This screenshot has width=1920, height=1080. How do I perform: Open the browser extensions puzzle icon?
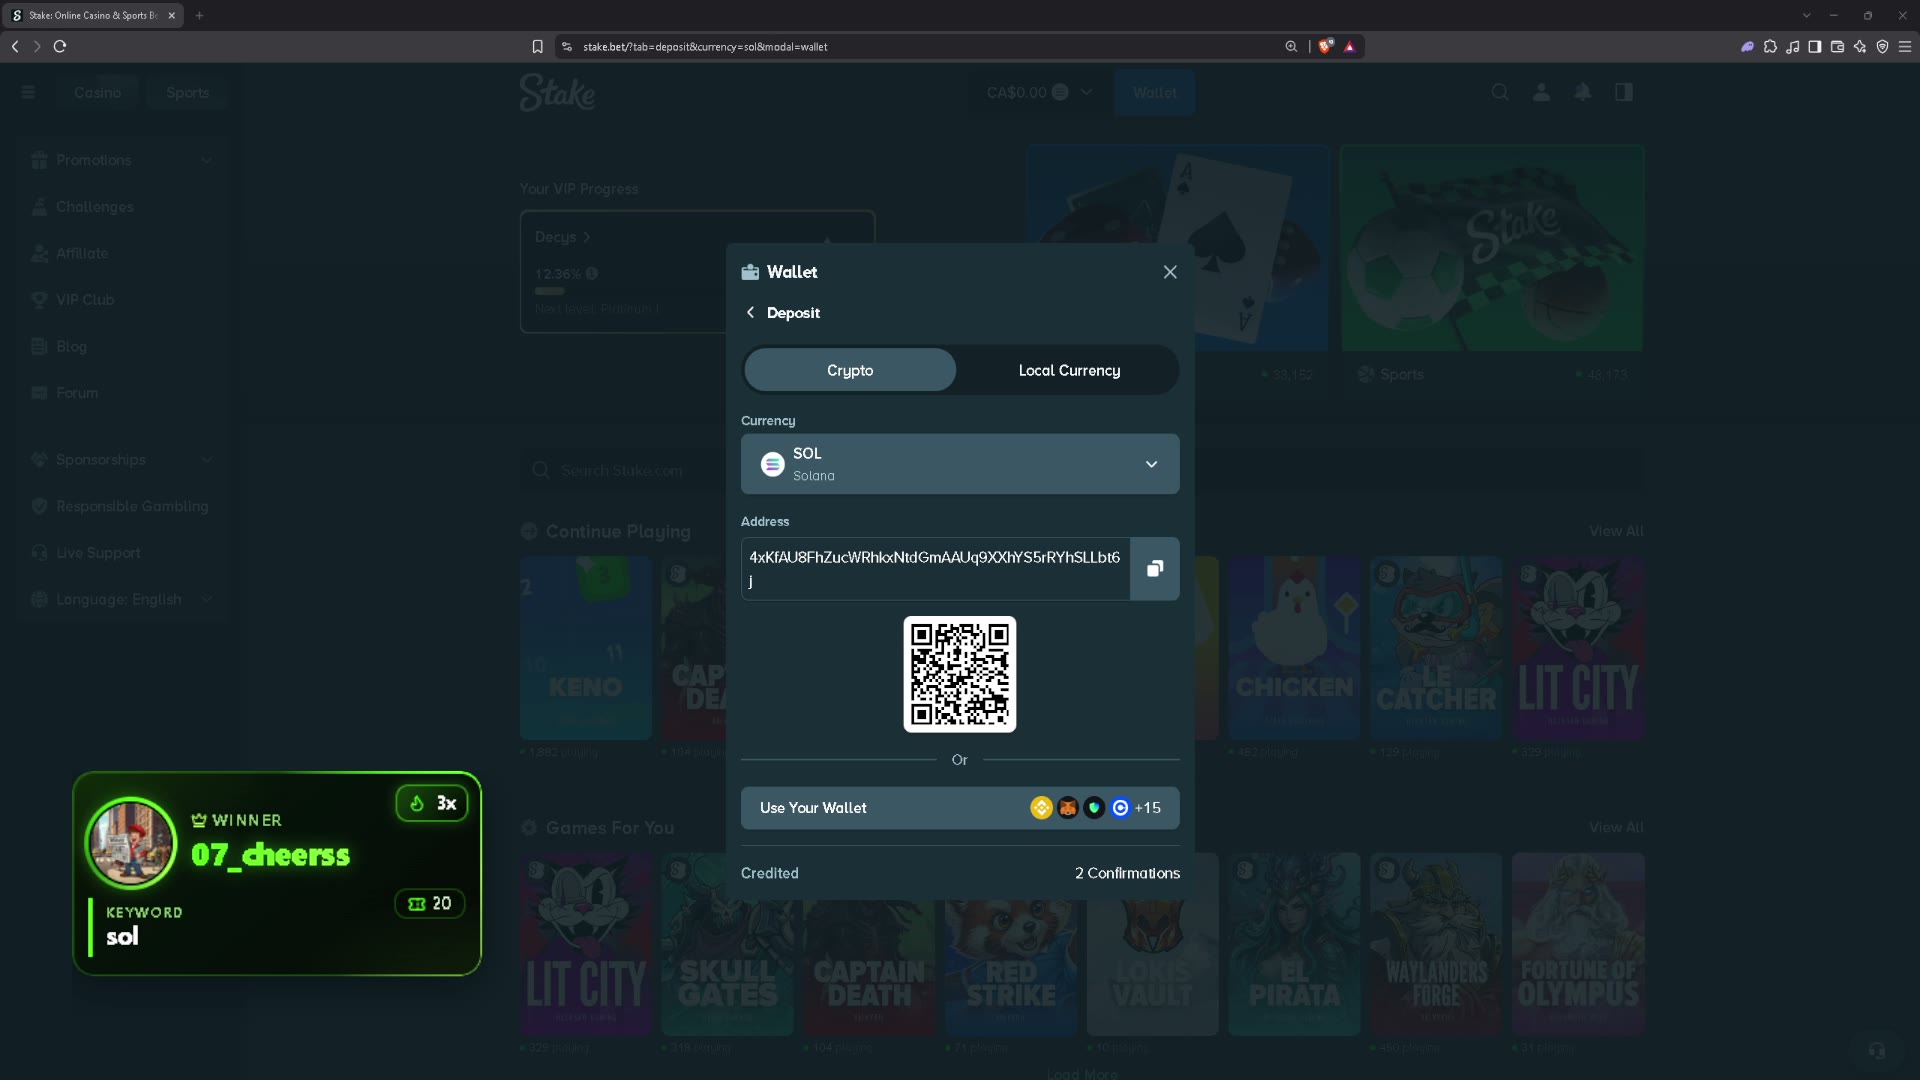pos(1770,46)
